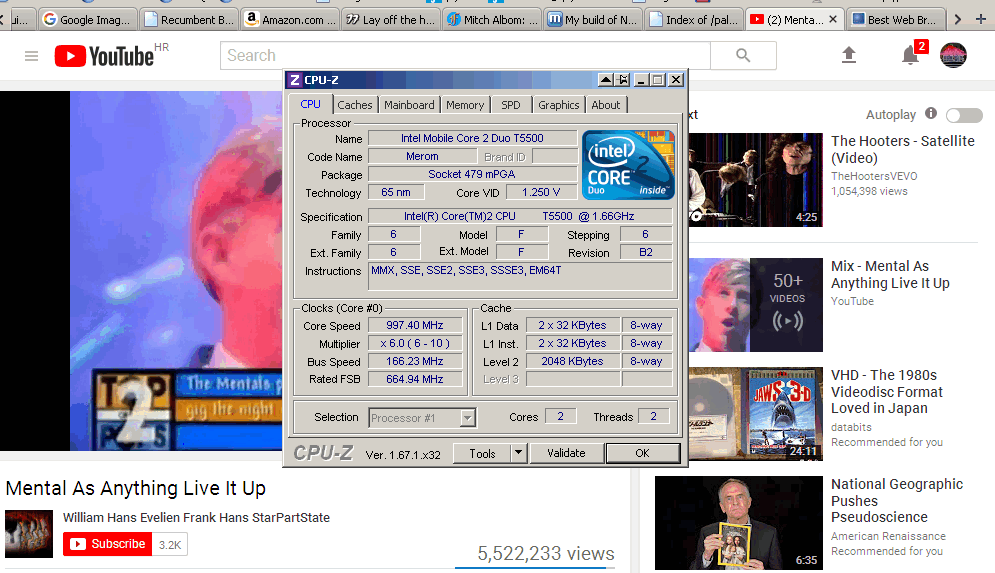Expand the Processor #1 selection dropdown
Image resolution: width=995 pixels, height=573 pixels.
[468, 418]
